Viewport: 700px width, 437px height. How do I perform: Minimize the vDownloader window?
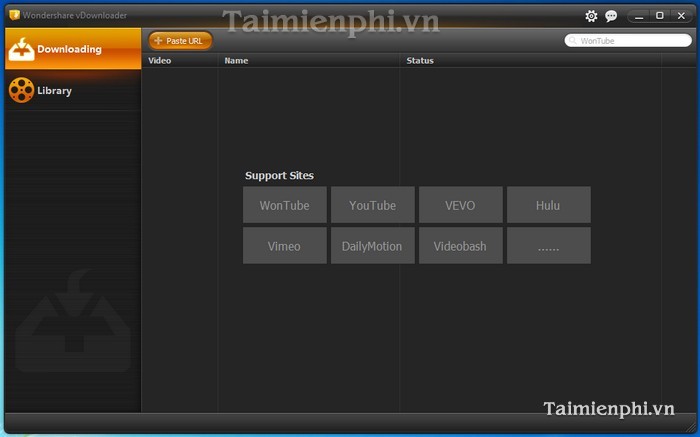coord(639,16)
